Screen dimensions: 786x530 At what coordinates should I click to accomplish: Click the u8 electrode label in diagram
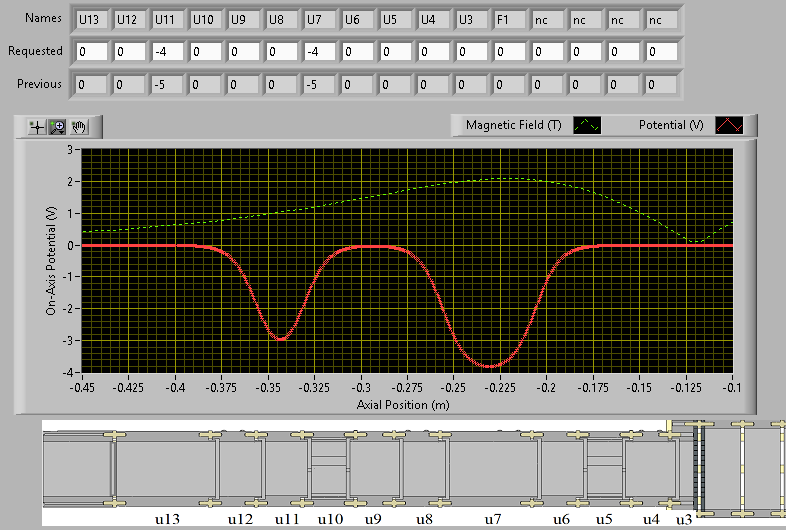click(x=424, y=519)
